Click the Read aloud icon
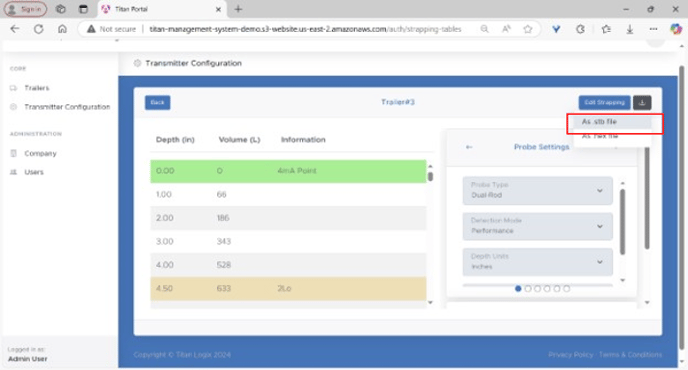 point(506,29)
